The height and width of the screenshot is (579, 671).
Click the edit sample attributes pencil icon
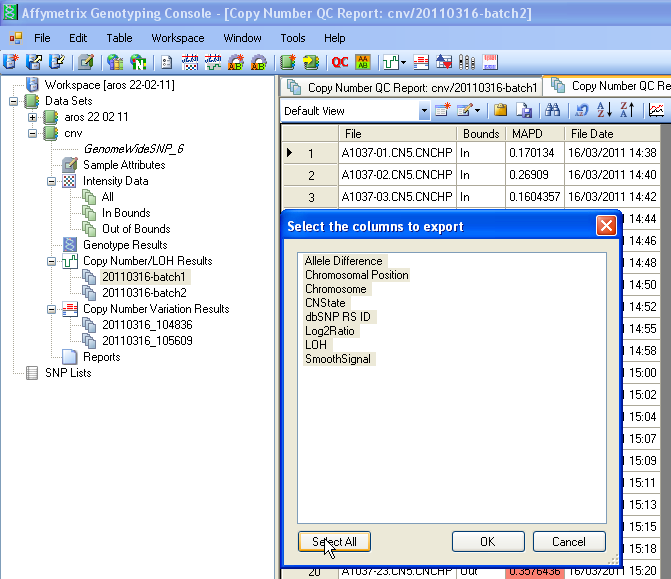coord(86,62)
